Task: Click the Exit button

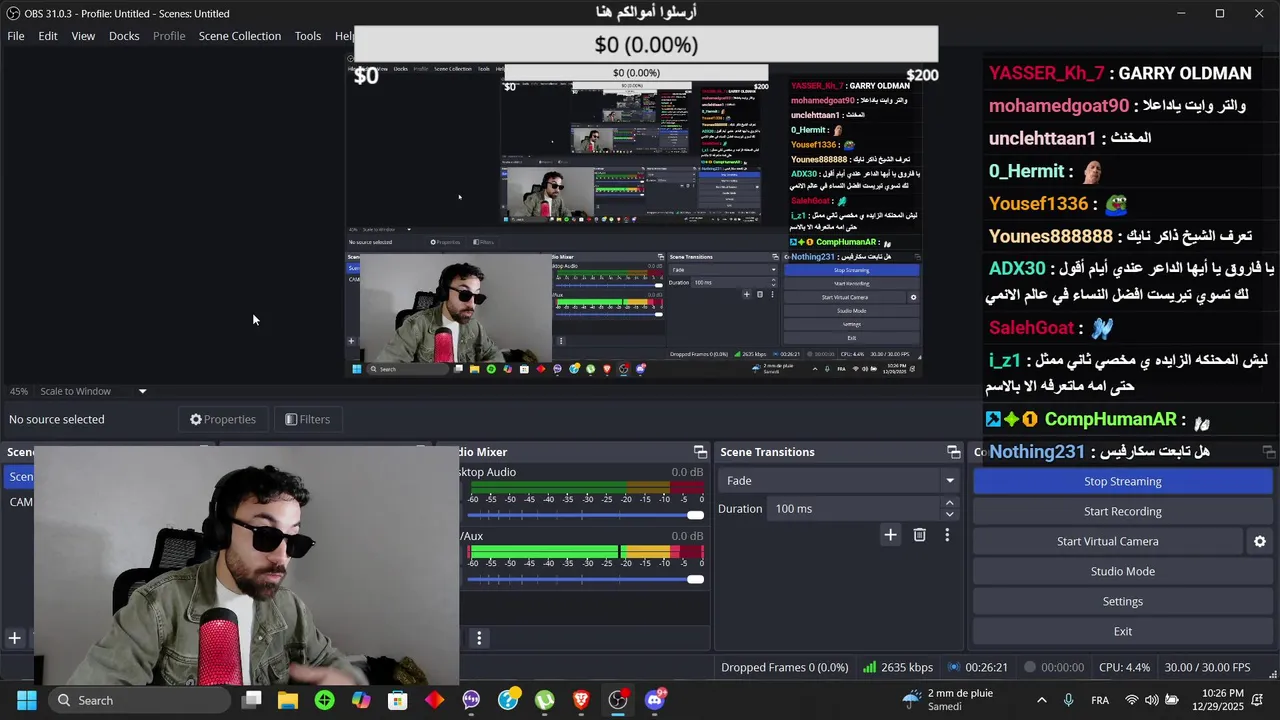Action: (1123, 631)
